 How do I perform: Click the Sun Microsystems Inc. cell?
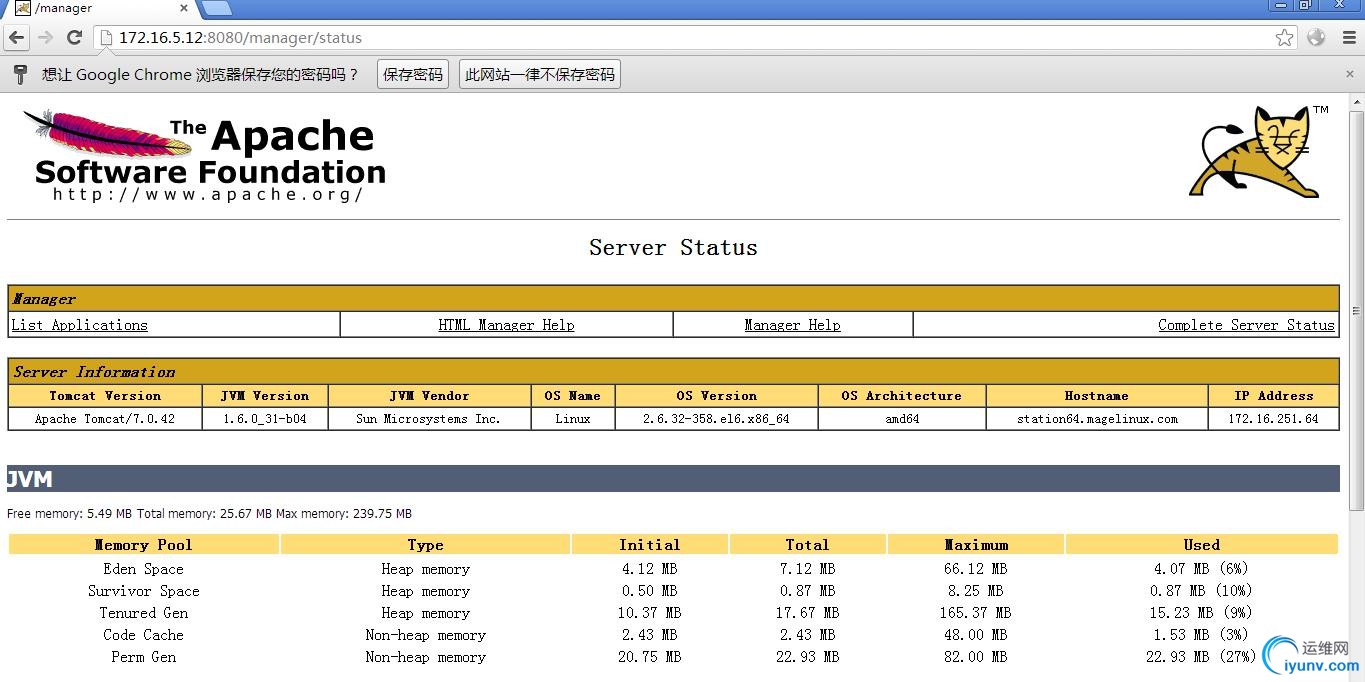coord(429,419)
